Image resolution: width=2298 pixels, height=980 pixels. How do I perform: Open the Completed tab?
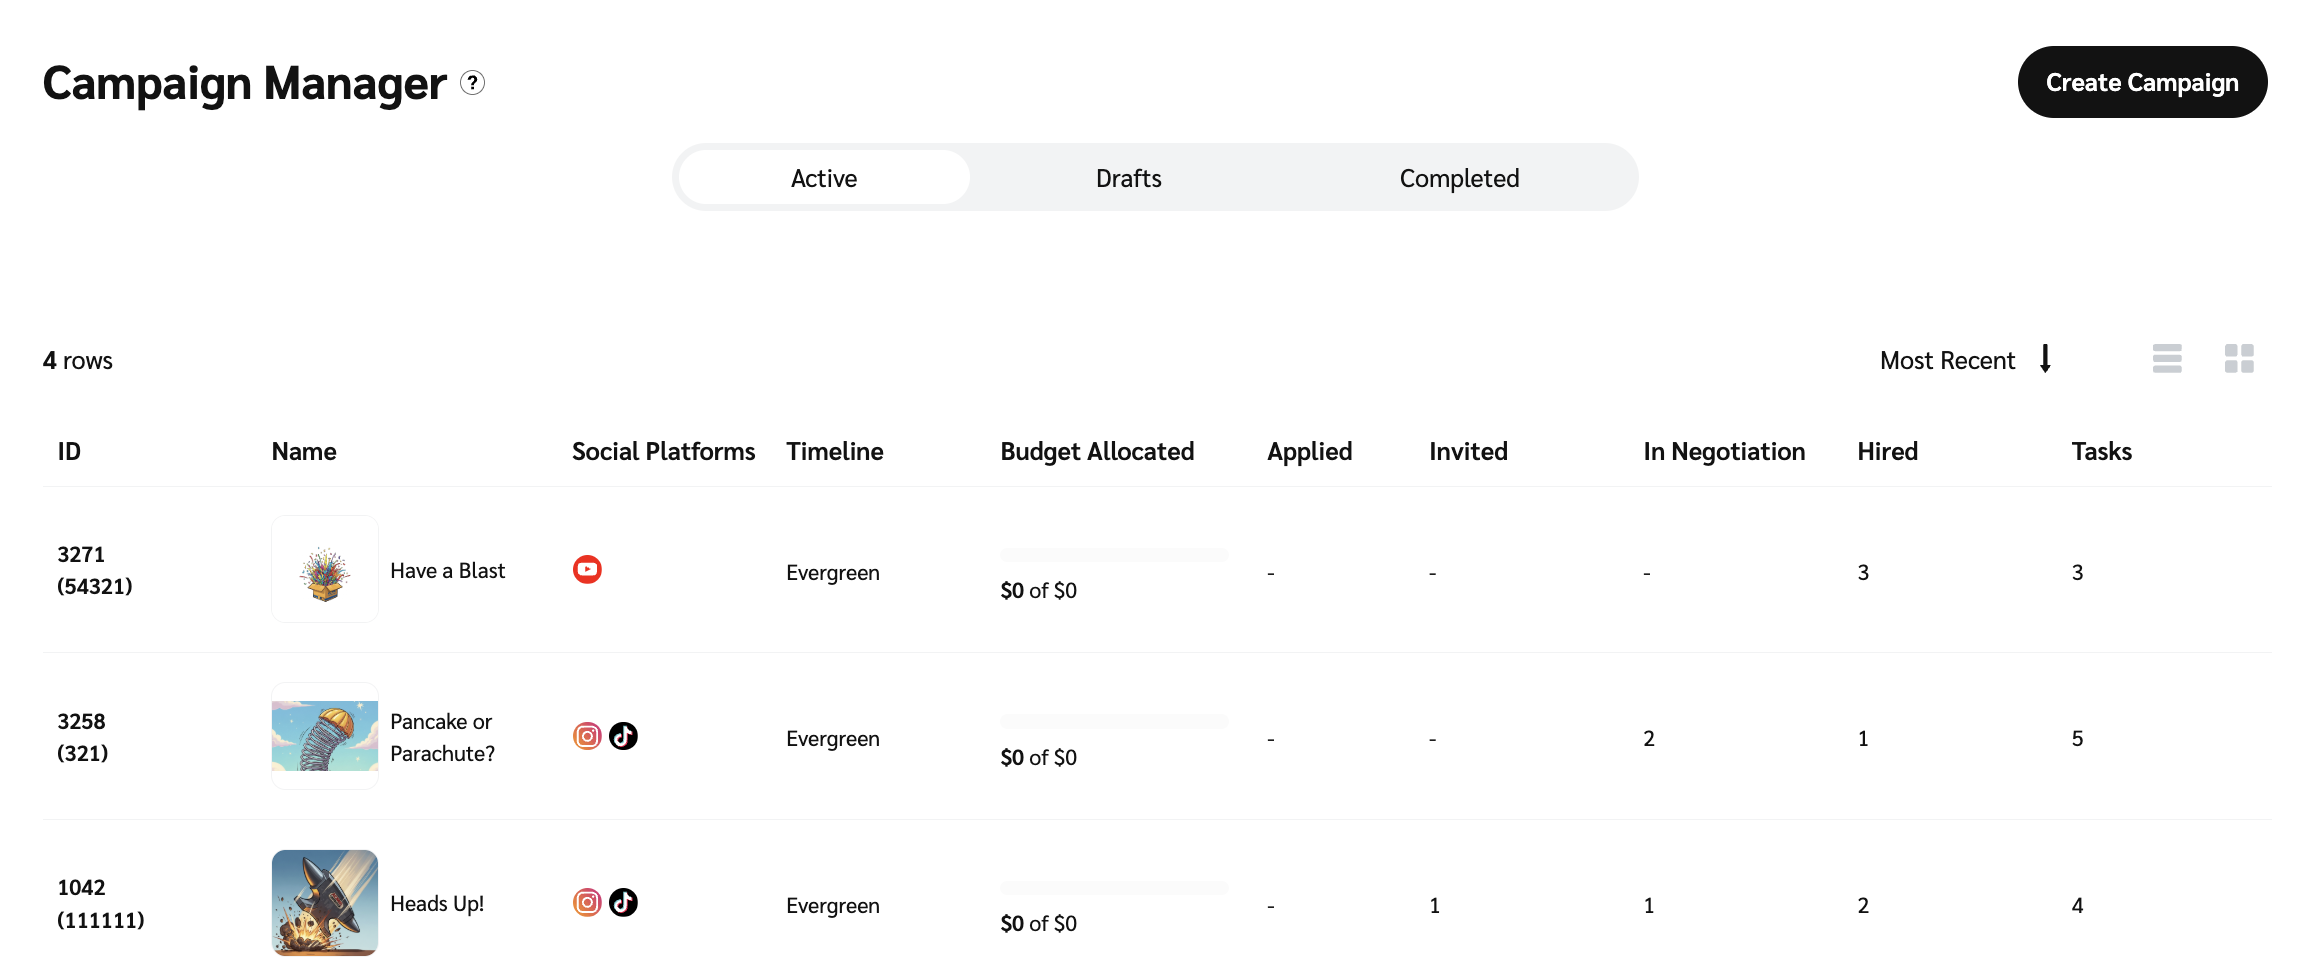[x=1458, y=178]
